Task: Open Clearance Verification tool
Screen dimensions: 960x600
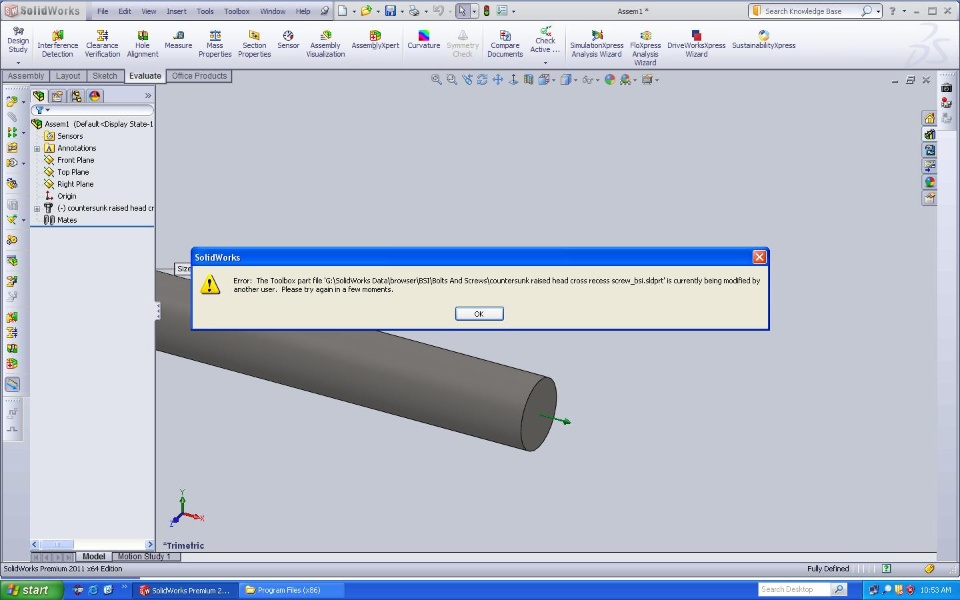Action: pos(102,44)
